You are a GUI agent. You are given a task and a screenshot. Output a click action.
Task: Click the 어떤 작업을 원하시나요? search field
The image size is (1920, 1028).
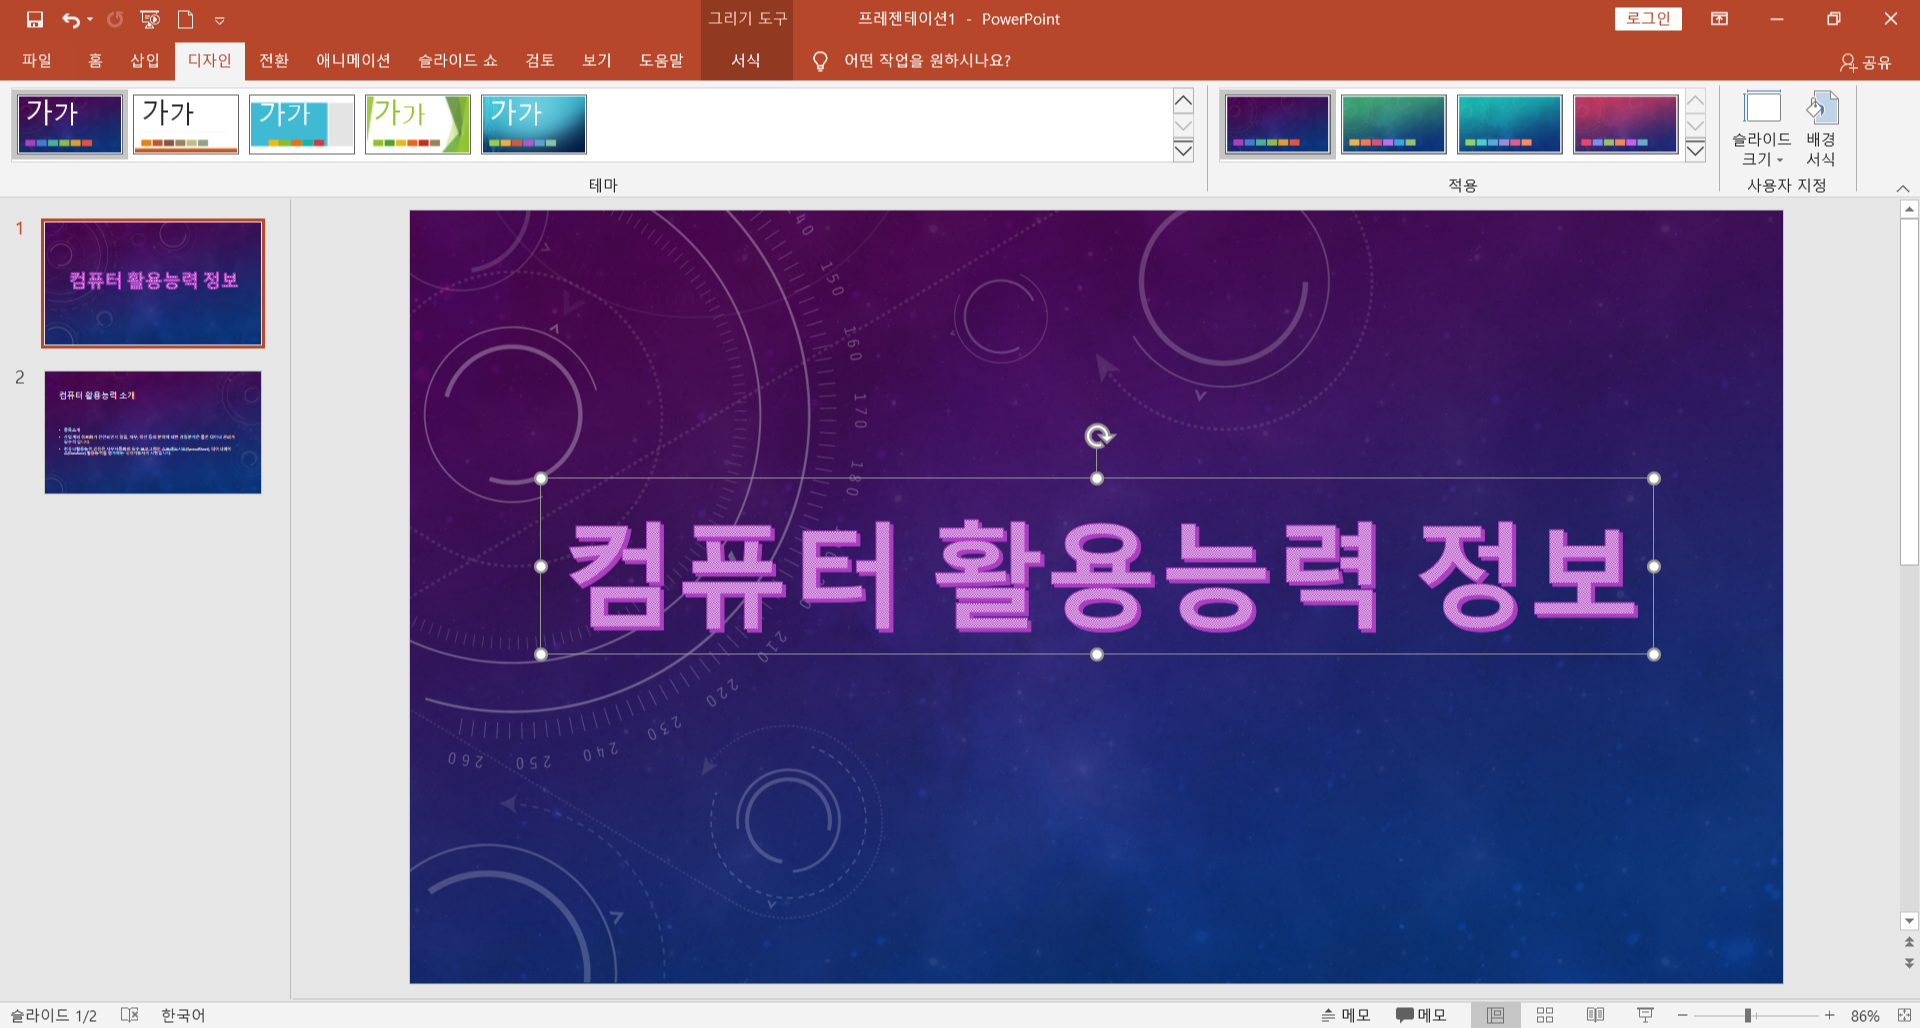[927, 61]
